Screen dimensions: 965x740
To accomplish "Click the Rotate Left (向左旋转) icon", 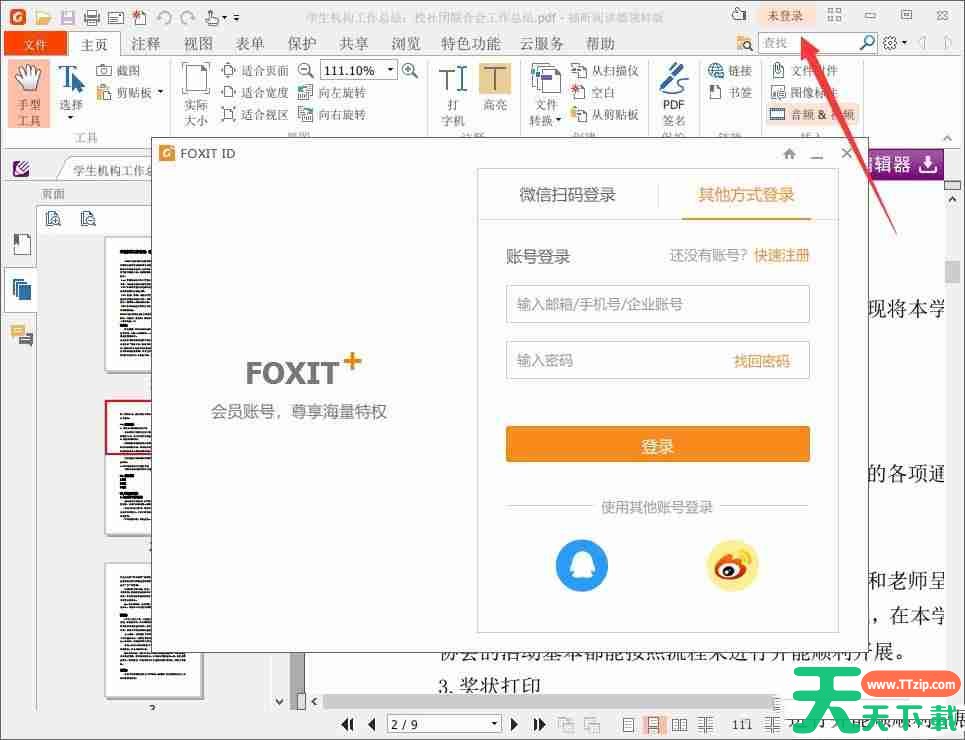I will coord(306,92).
